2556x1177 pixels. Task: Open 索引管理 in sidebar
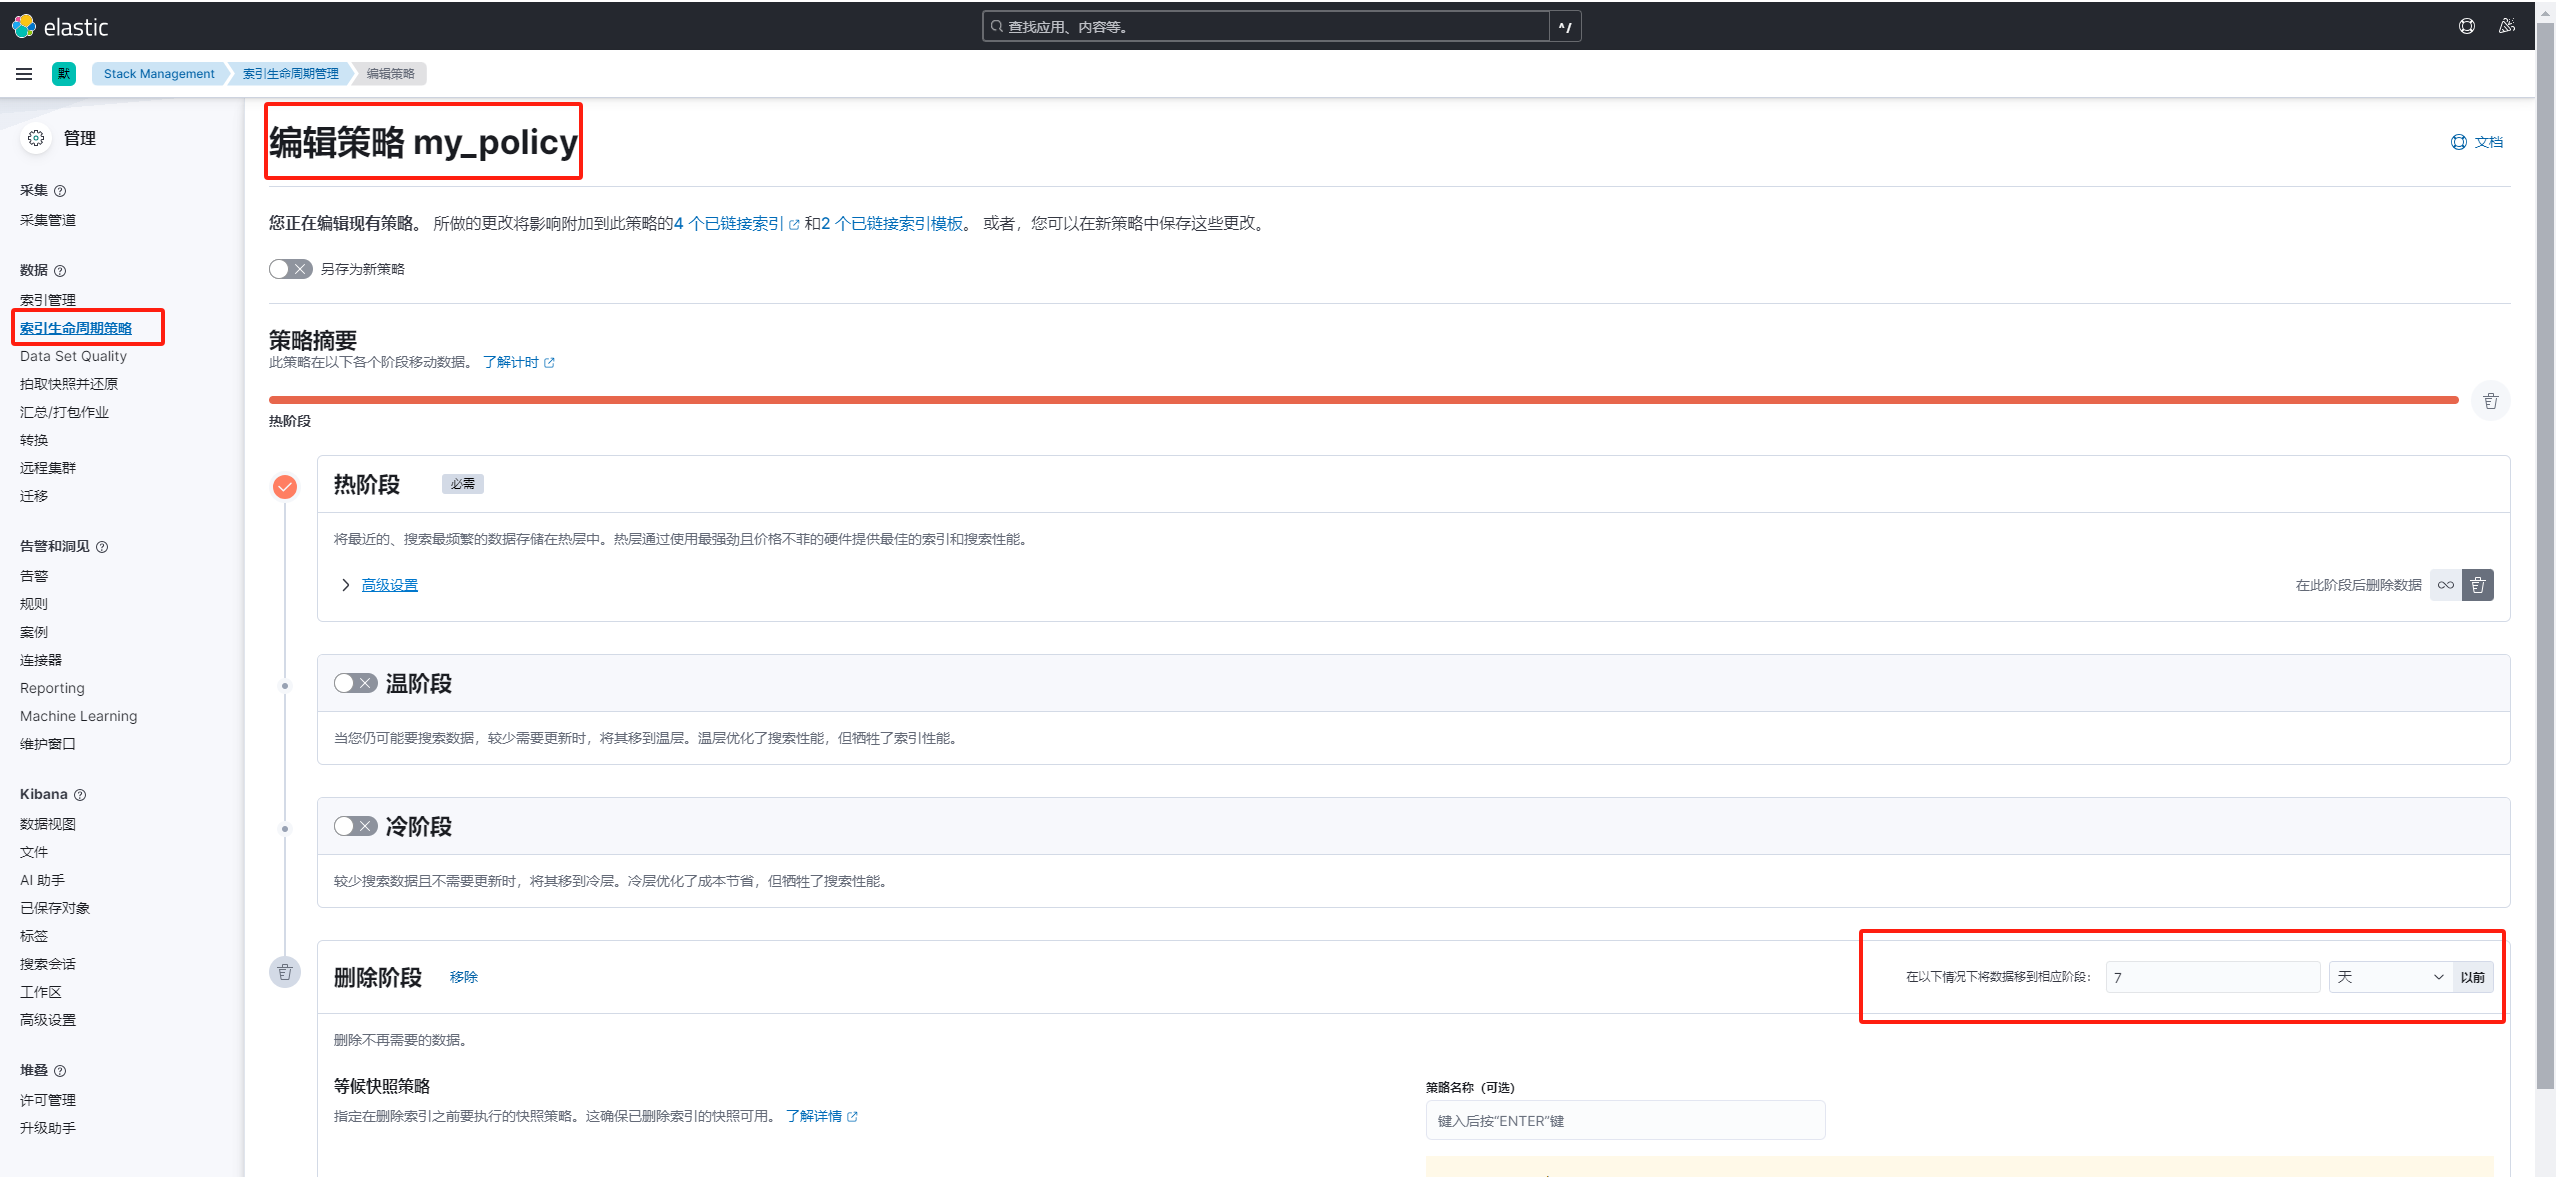pyautogui.click(x=48, y=300)
